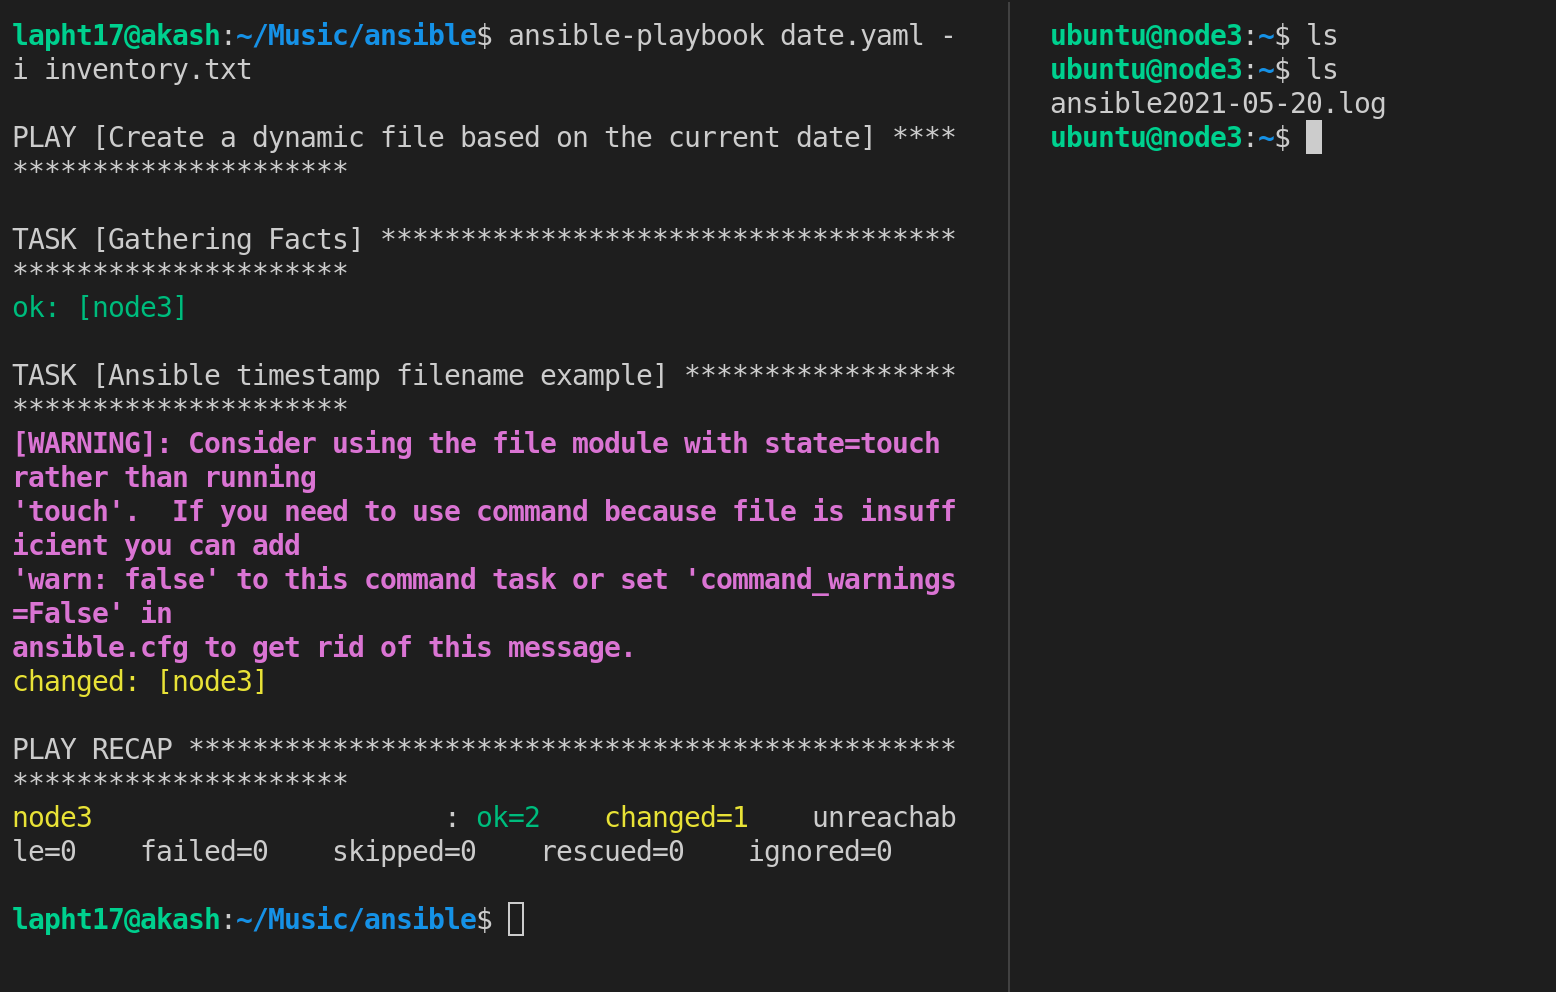Select the 'ansible2021-05-20.log' file name
Image resolution: width=1556 pixels, height=992 pixels.
(x=1218, y=104)
